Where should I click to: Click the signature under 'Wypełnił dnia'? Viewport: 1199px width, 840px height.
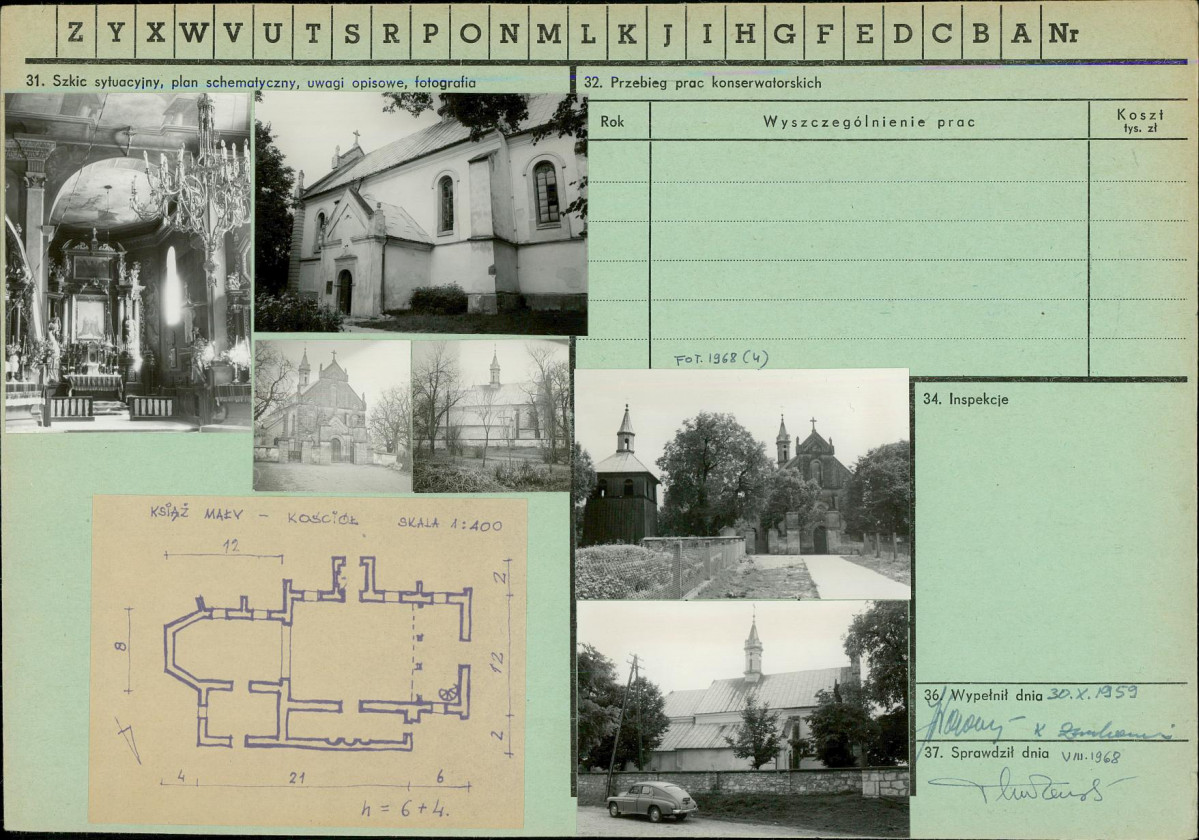(x=1048, y=724)
